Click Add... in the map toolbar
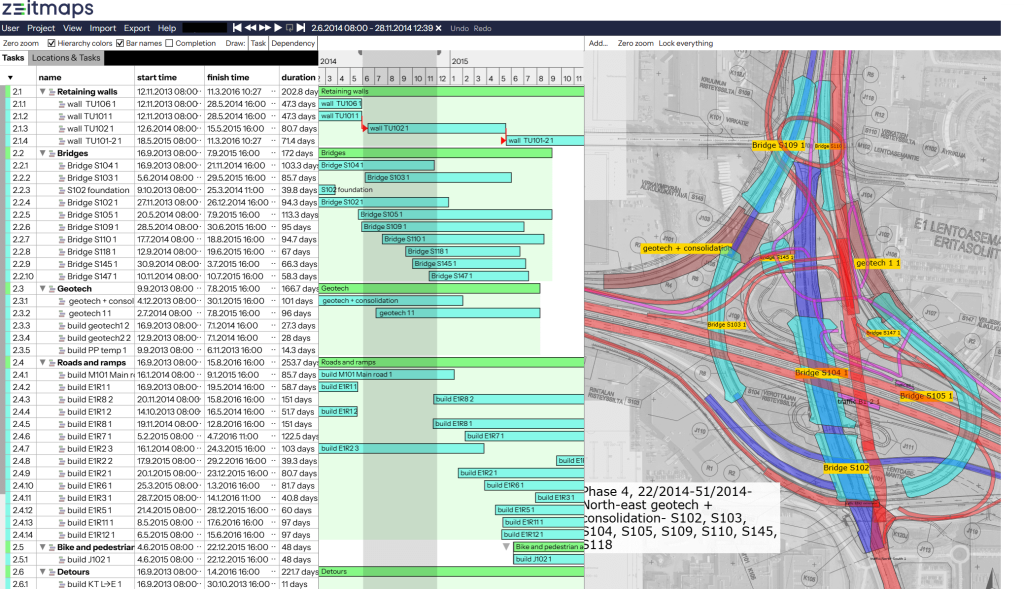This screenshot has width=1024, height=589. coord(598,43)
